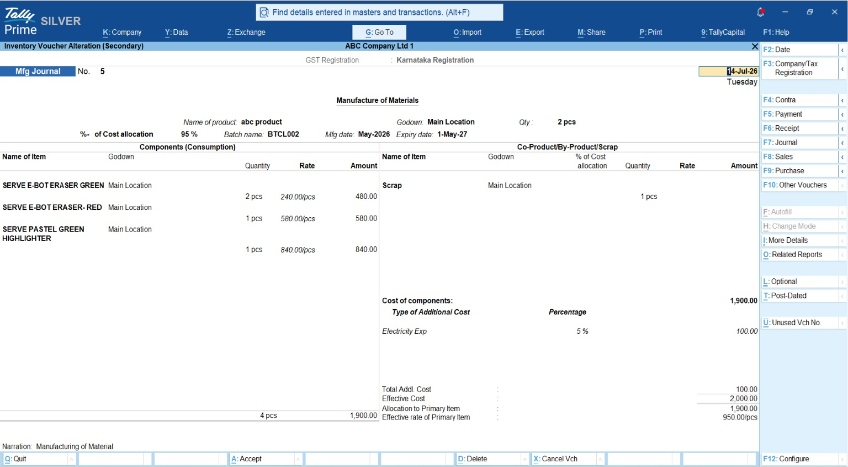Switch to F5: Payment voucher
The width and height of the screenshot is (848, 467).
tap(800, 114)
